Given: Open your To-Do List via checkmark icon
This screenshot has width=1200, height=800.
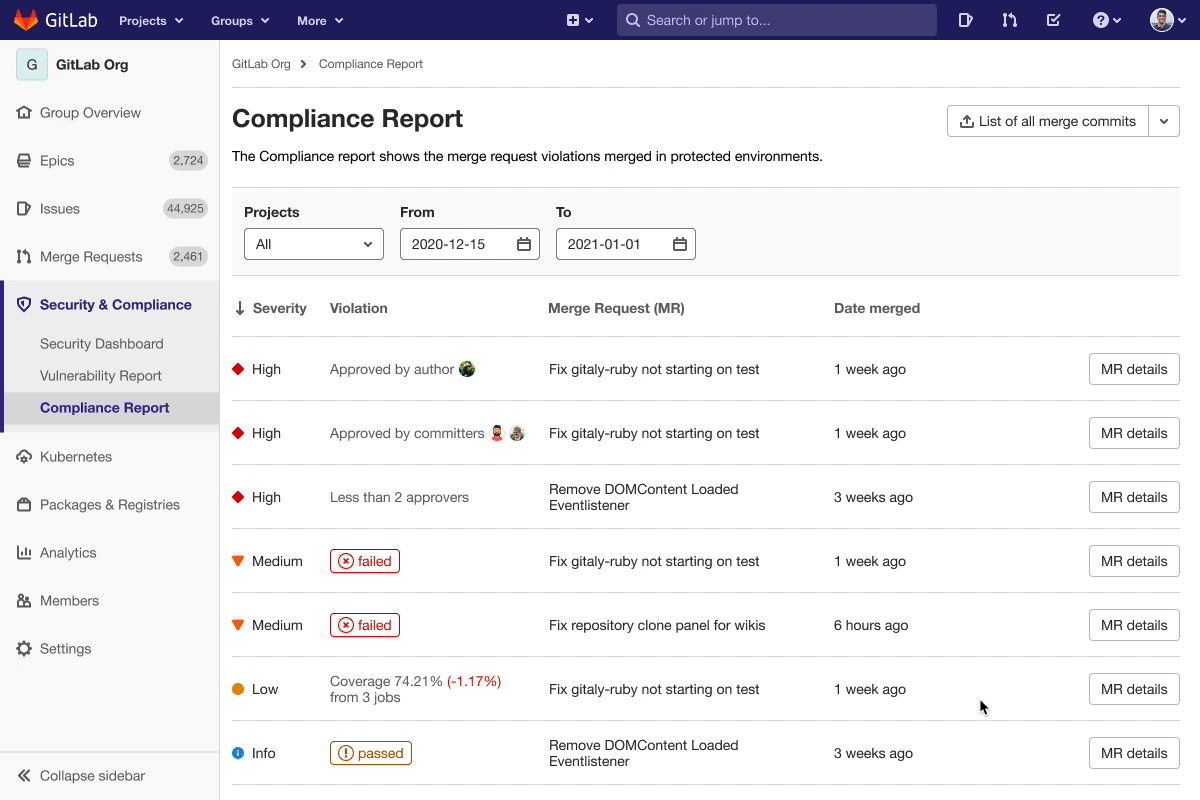Looking at the screenshot, I should tap(1053, 20).
